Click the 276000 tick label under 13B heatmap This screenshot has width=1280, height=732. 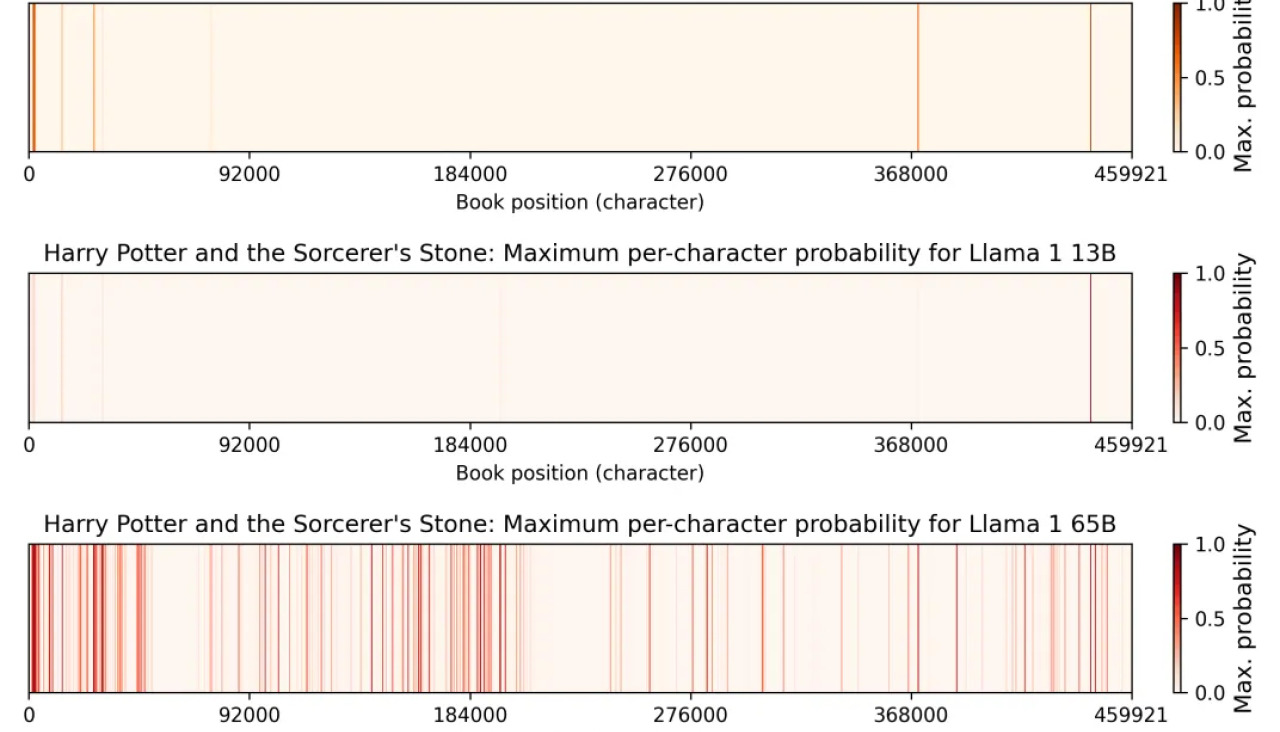pyautogui.click(x=690, y=445)
